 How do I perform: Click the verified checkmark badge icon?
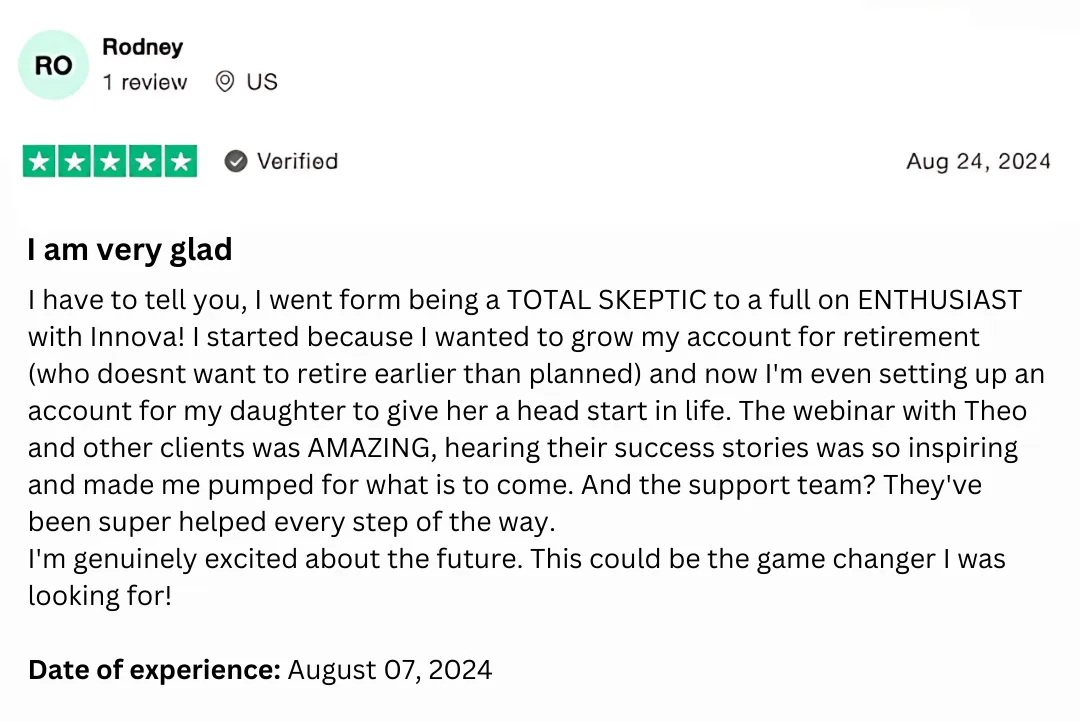(236, 161)
